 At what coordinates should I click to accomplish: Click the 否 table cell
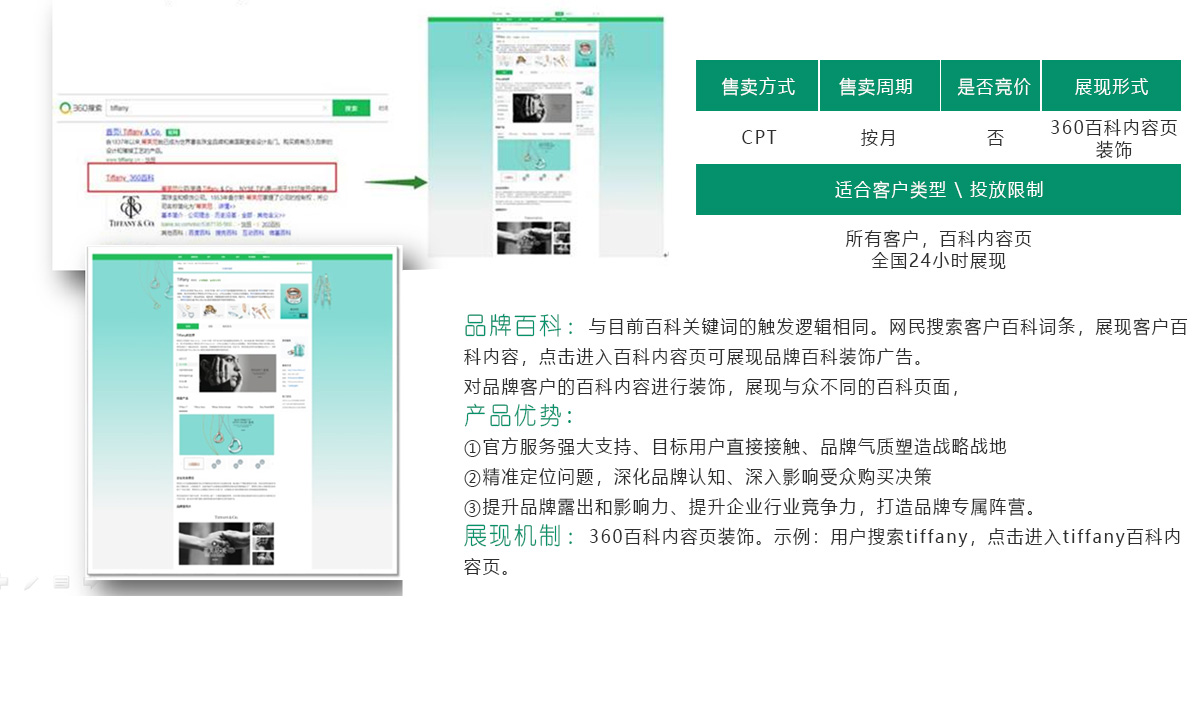point(994,138)
